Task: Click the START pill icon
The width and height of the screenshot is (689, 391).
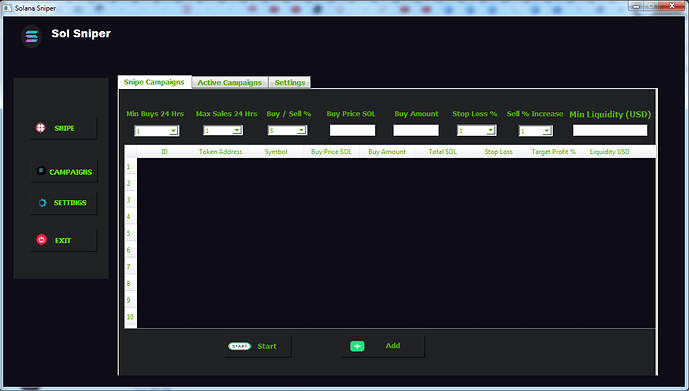Action: 239,346
